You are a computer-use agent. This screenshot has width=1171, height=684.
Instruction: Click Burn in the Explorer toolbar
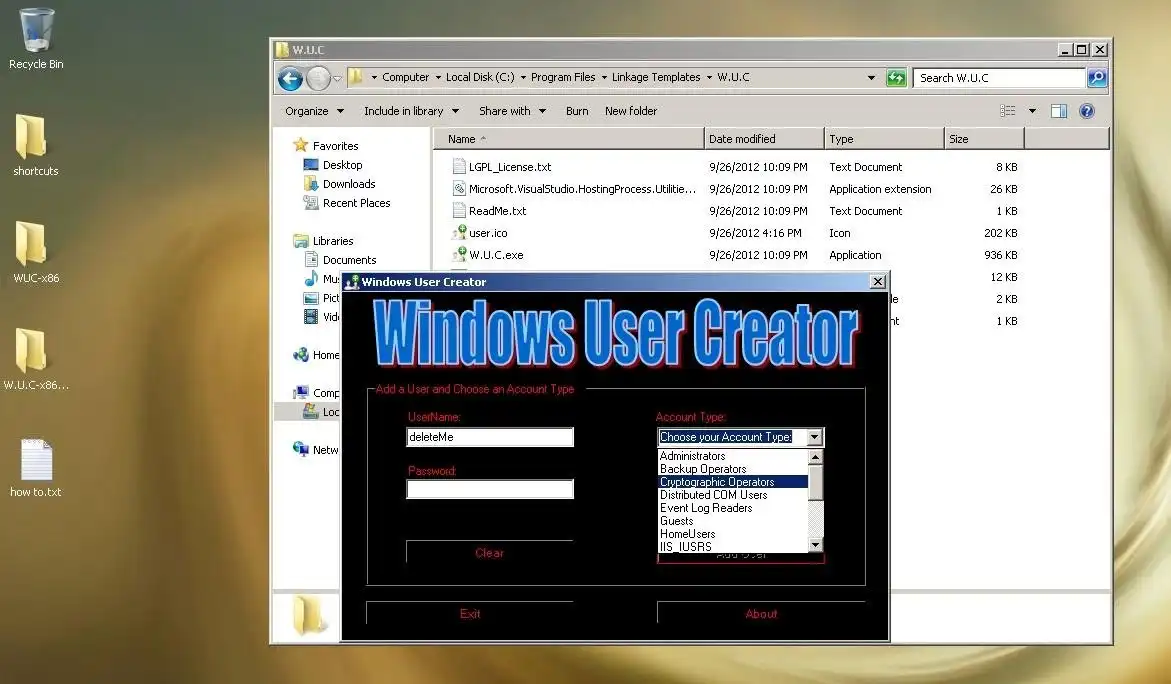(577, 111)
